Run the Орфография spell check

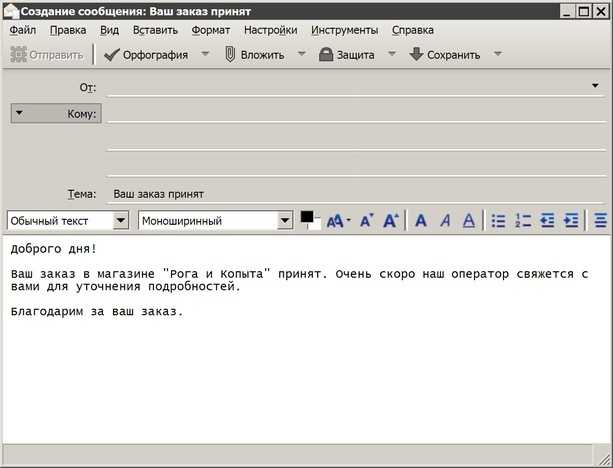146,55
